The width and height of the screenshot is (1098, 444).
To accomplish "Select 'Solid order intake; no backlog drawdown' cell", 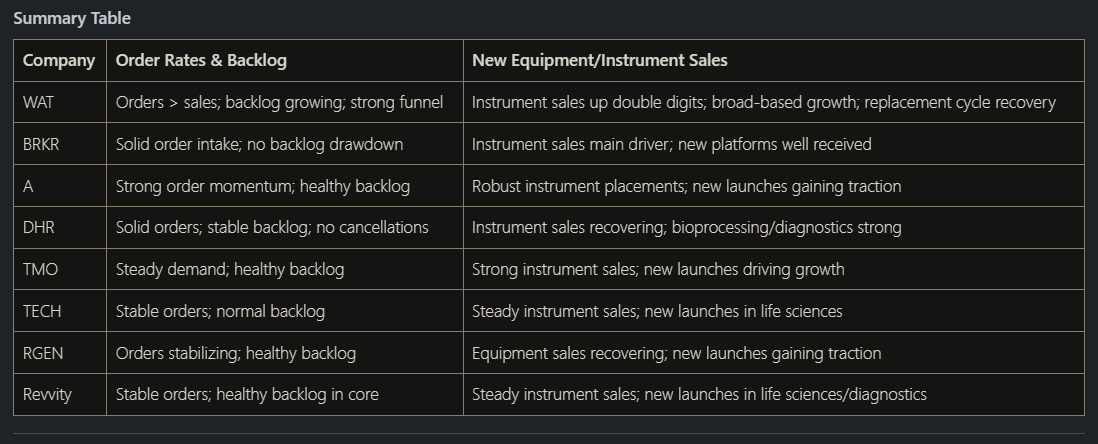I will 284,144.
